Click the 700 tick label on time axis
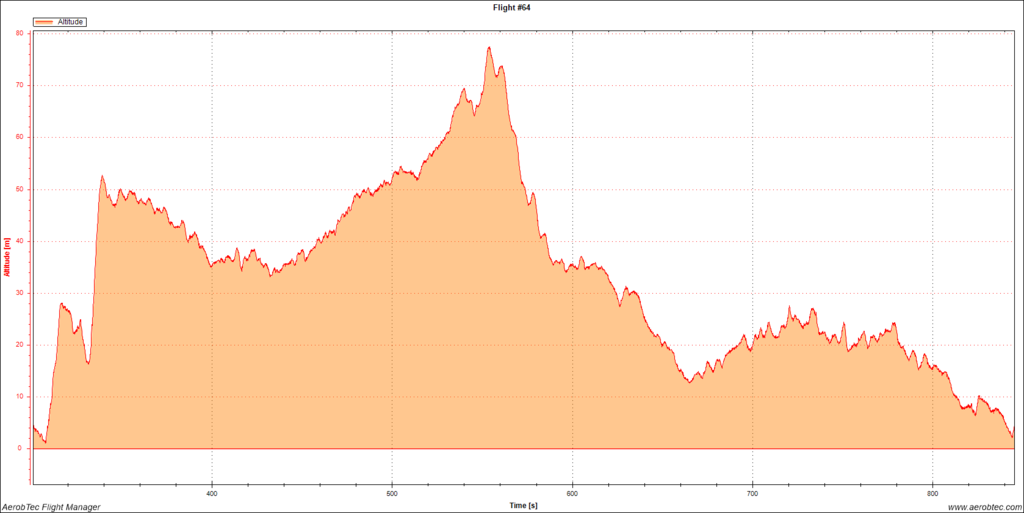This screenshot has height=513, width=1024. (x=752, y=493)
